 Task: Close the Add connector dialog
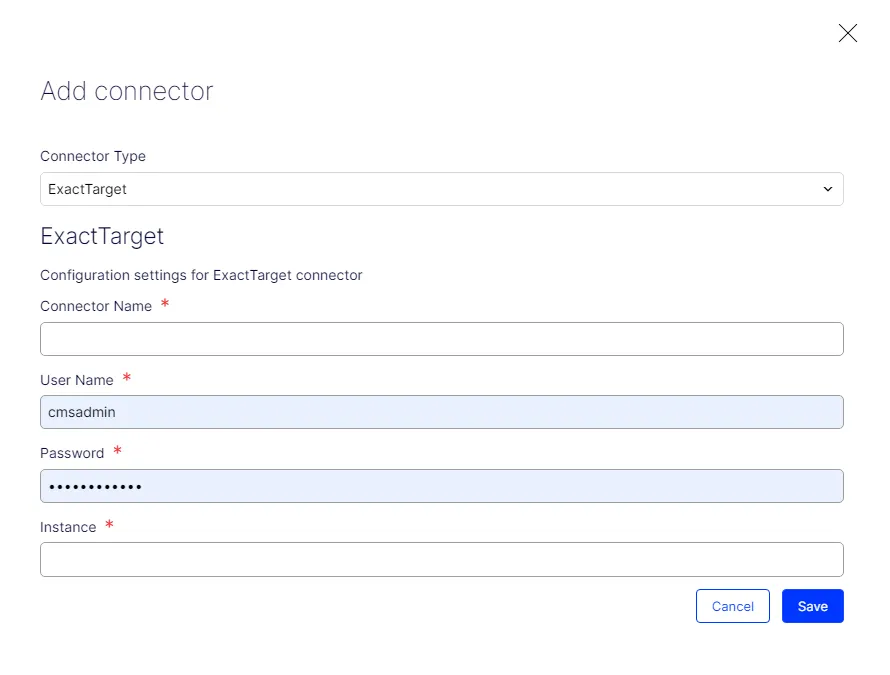(x=847, y=33)
